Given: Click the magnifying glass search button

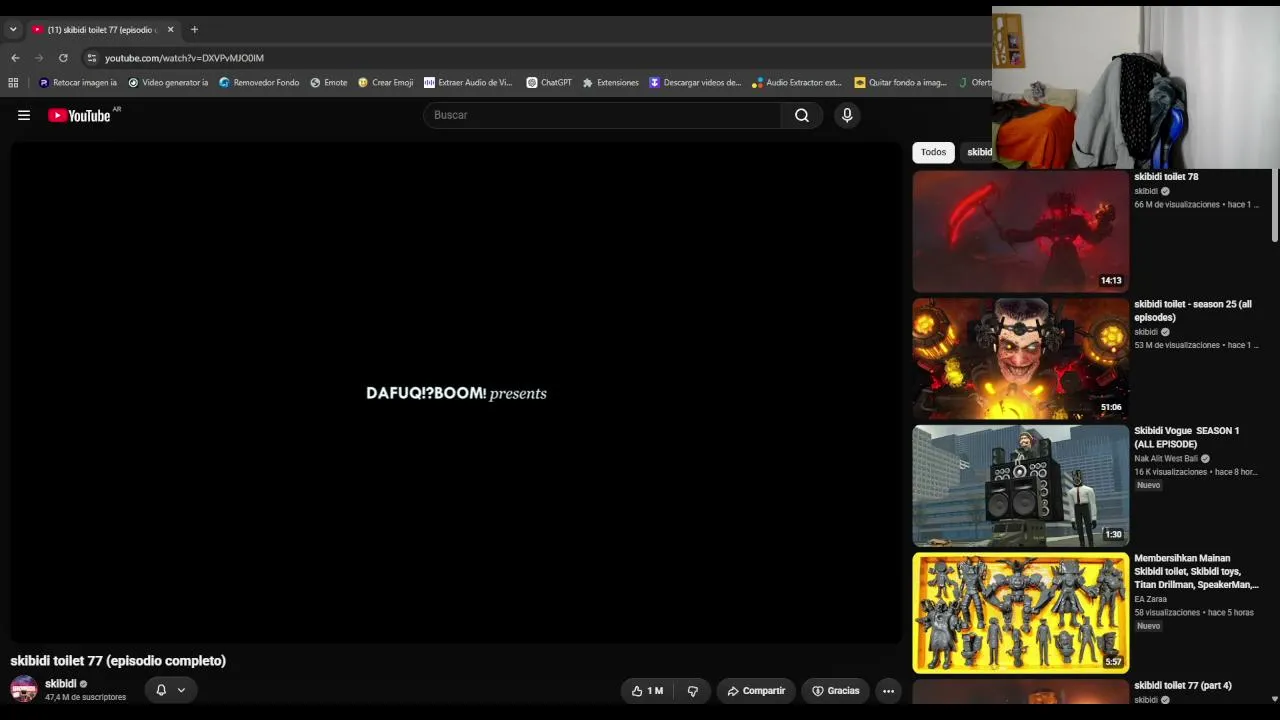Looking at the screenshot, I should point(802,115).
